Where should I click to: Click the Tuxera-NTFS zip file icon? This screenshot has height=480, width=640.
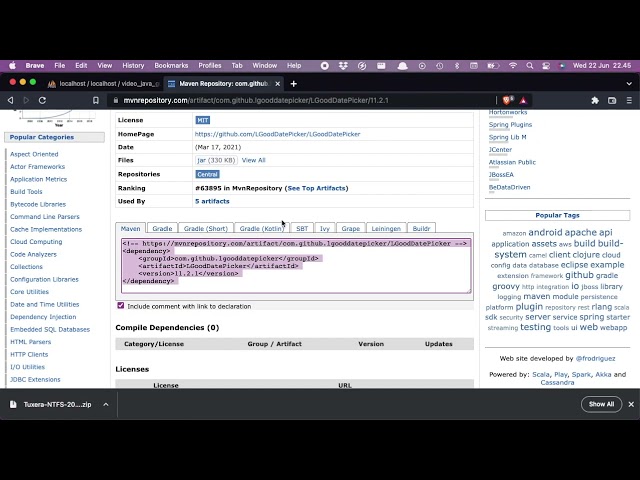13,404
